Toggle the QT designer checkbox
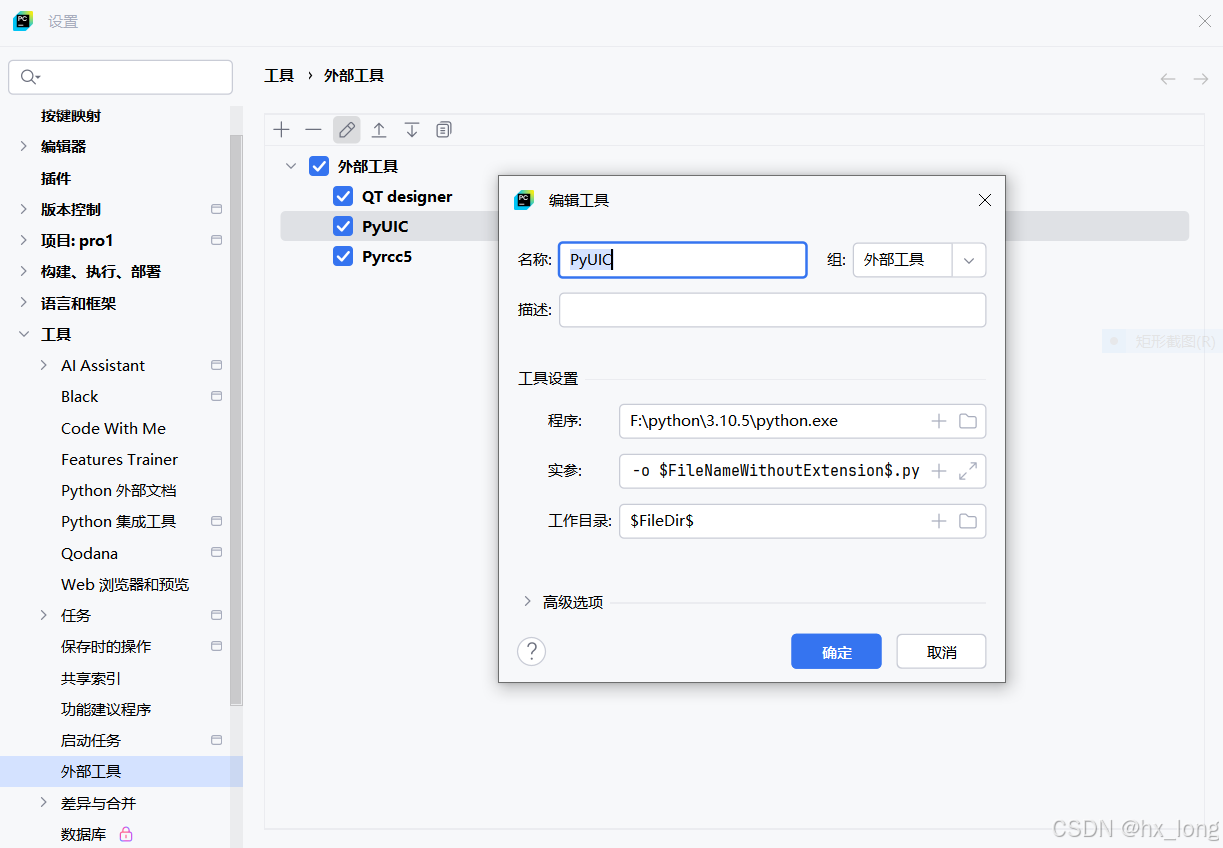 pyautogui.click(x=343, y=196)
